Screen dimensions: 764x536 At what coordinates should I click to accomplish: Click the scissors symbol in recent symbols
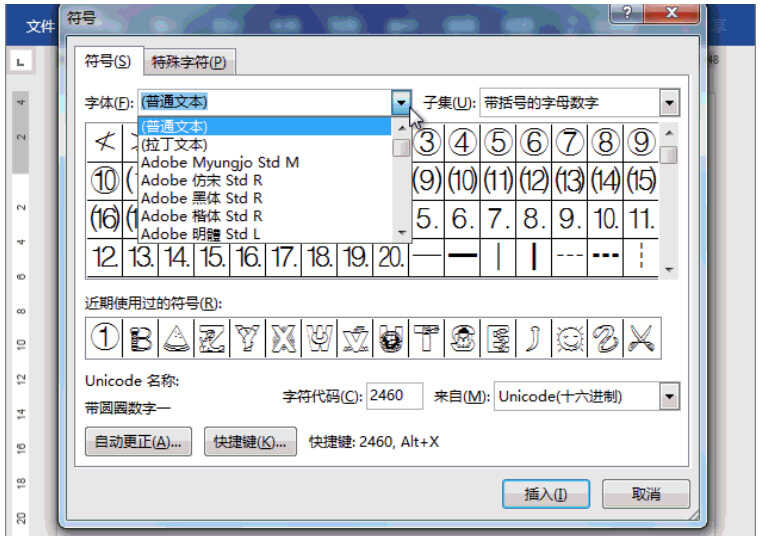coord(641,338)
